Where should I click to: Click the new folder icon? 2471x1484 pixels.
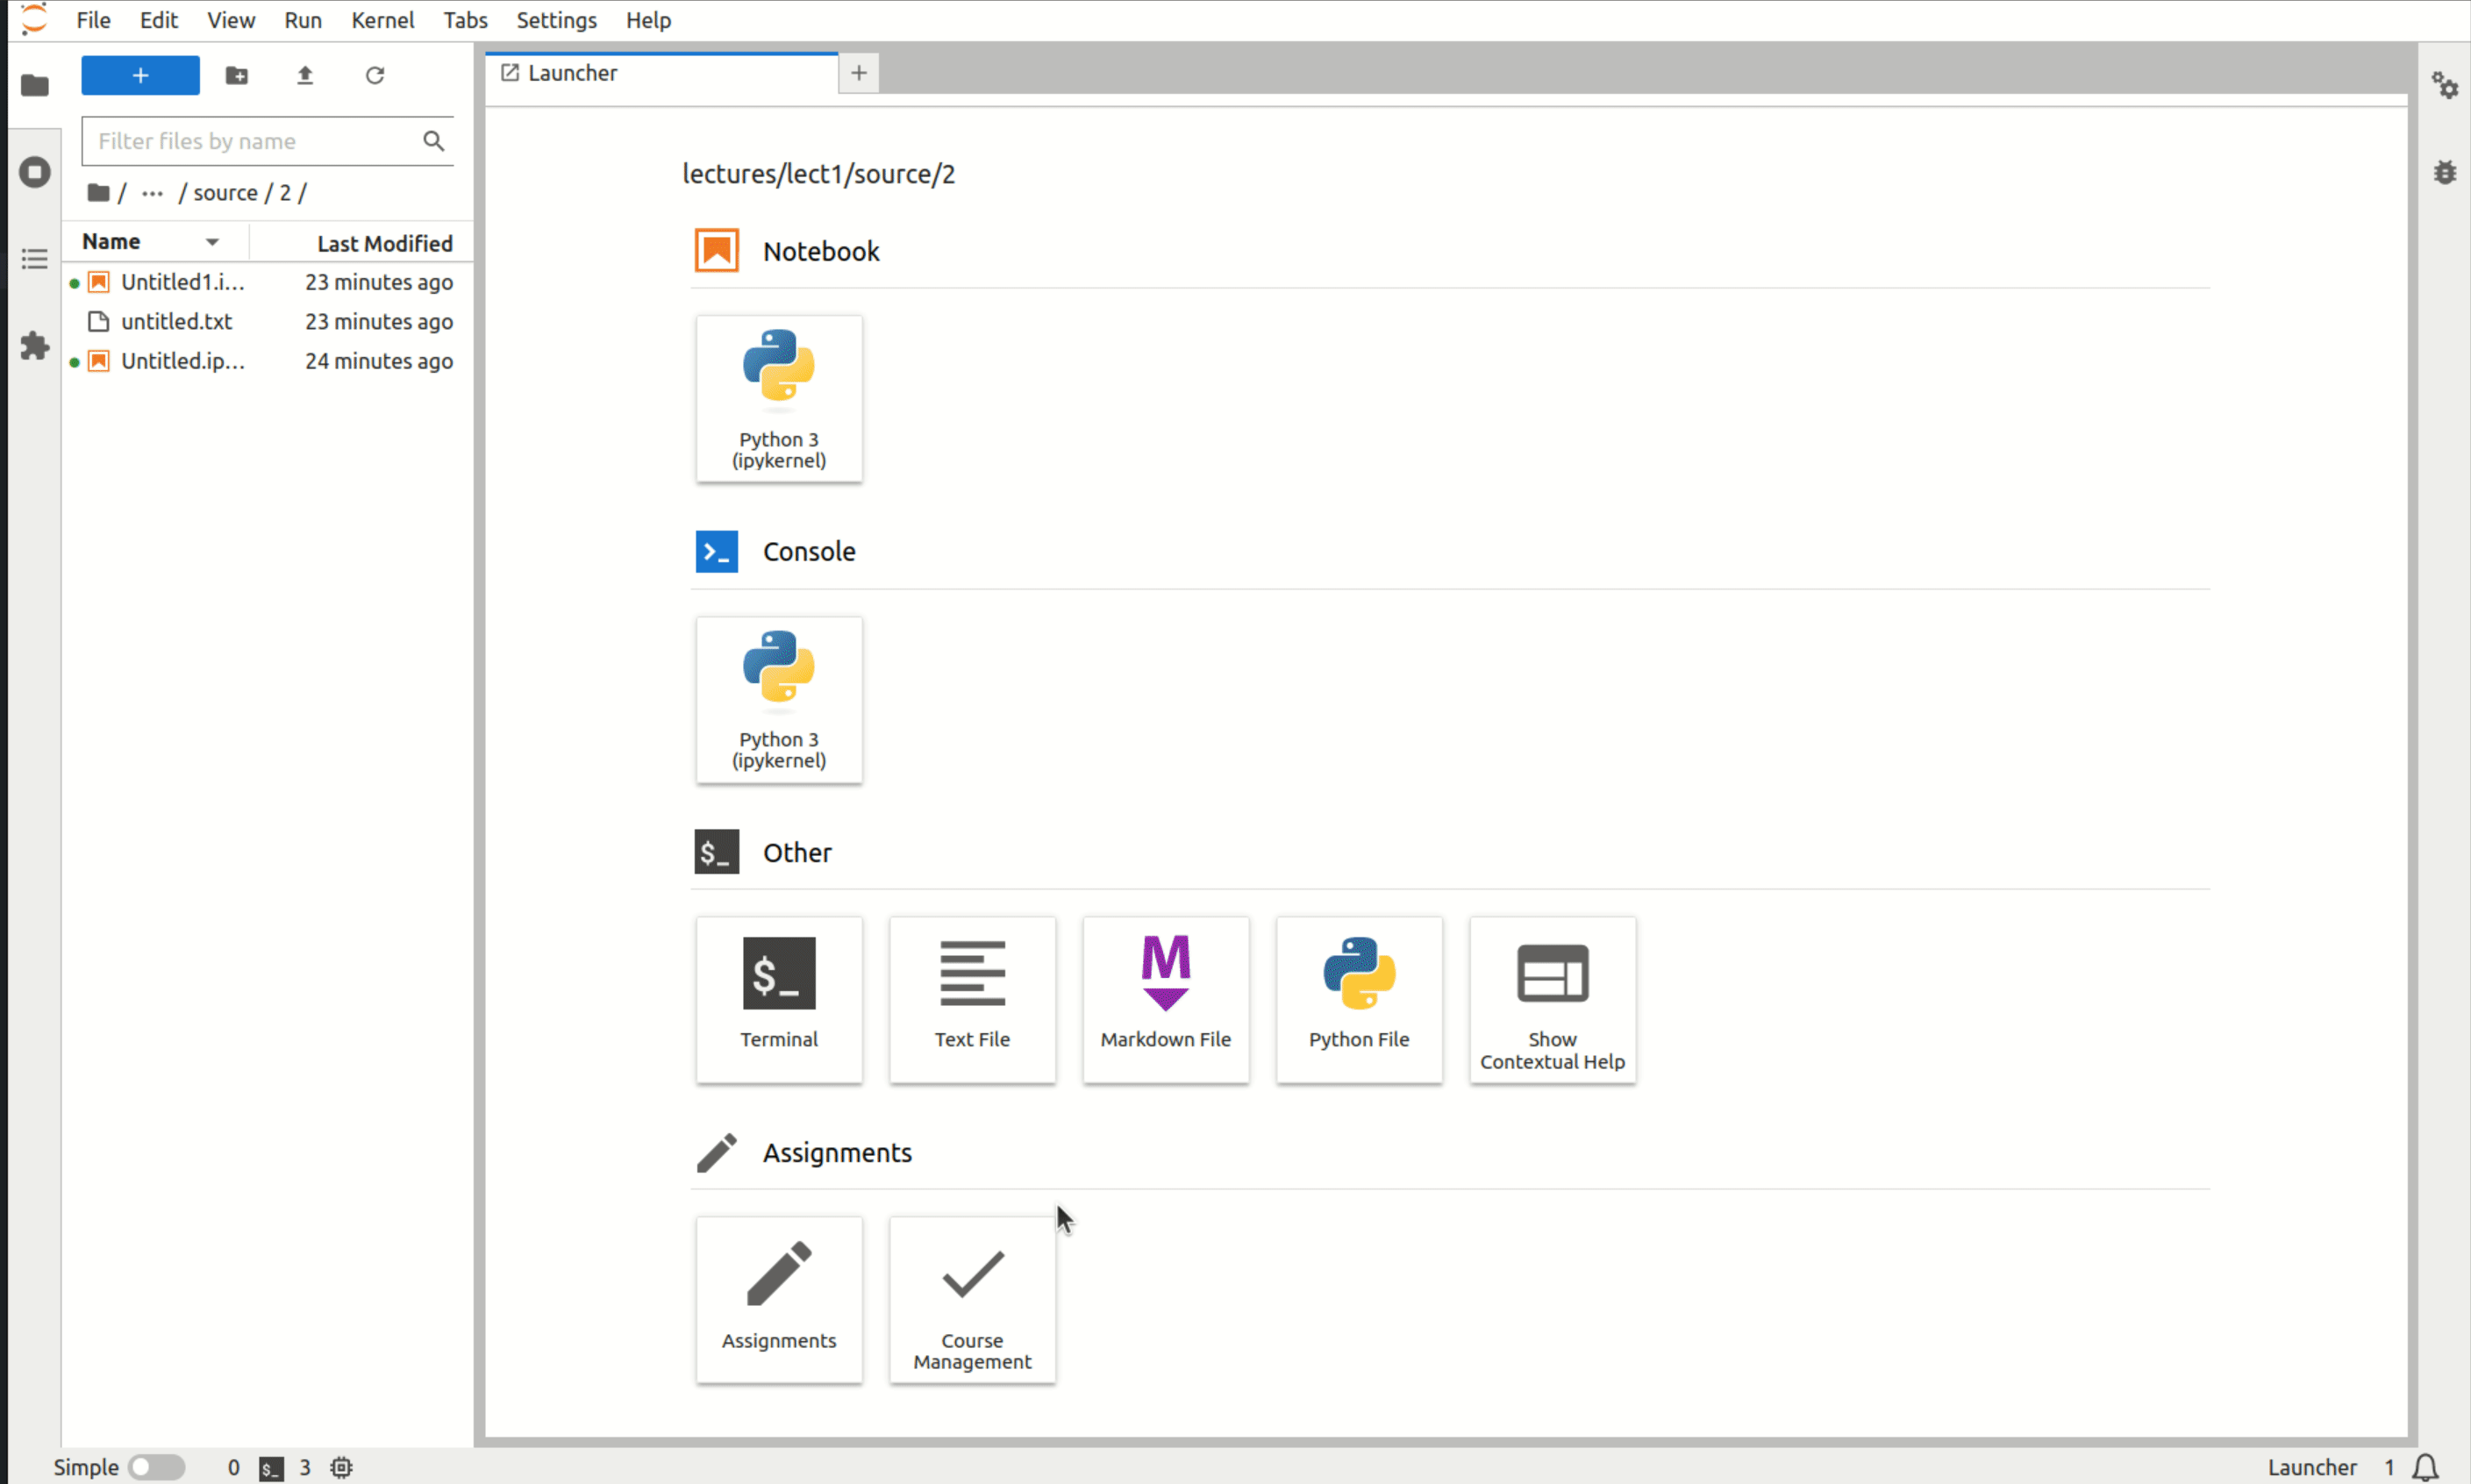point(237,76)
